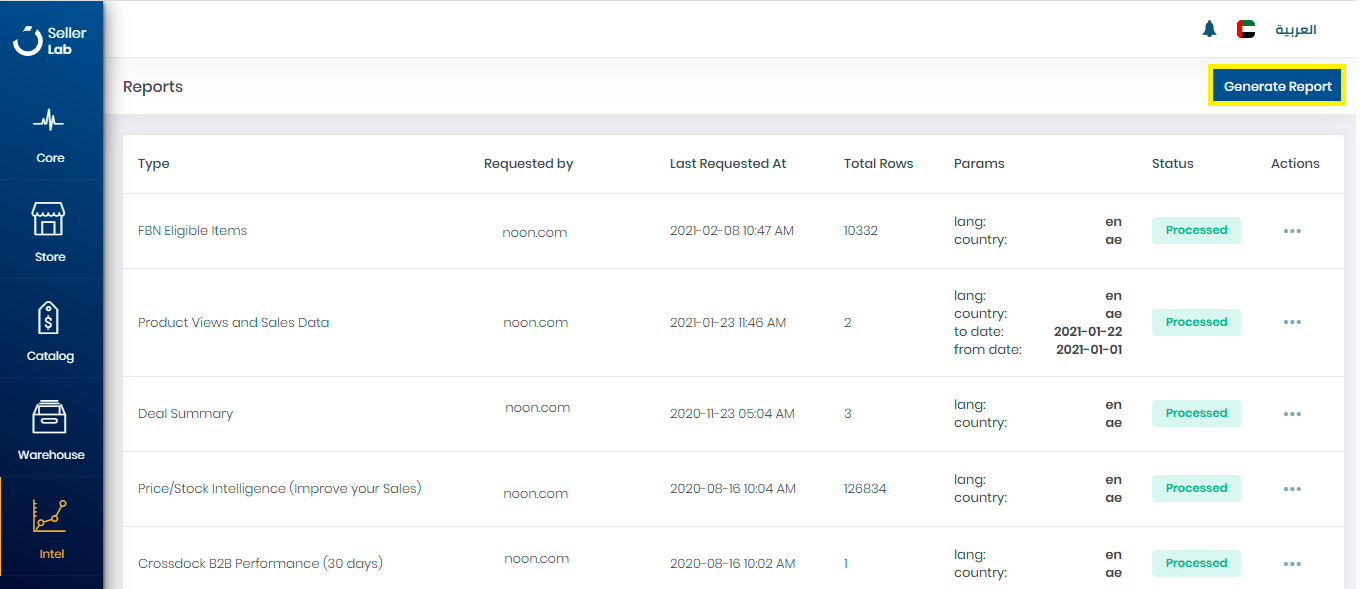Click the Generate Report button

coord(1277,86)
